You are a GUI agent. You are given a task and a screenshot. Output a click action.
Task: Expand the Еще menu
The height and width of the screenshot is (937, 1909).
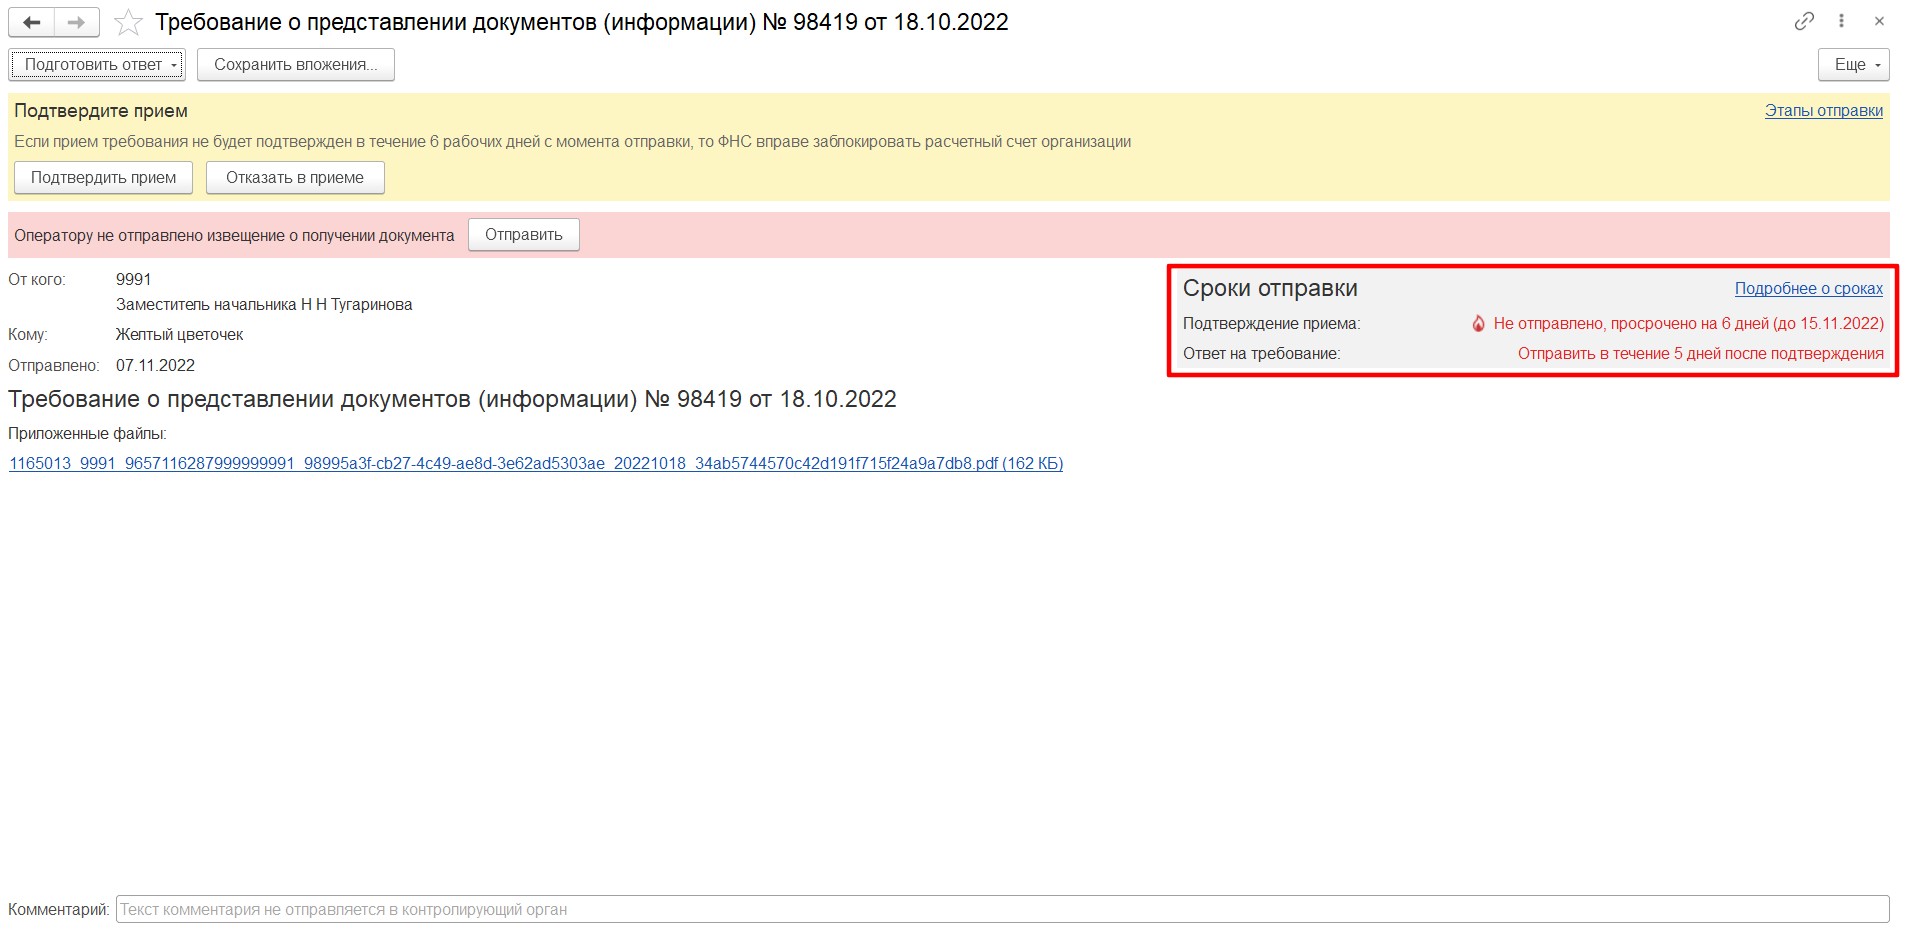coord(1853,65)
